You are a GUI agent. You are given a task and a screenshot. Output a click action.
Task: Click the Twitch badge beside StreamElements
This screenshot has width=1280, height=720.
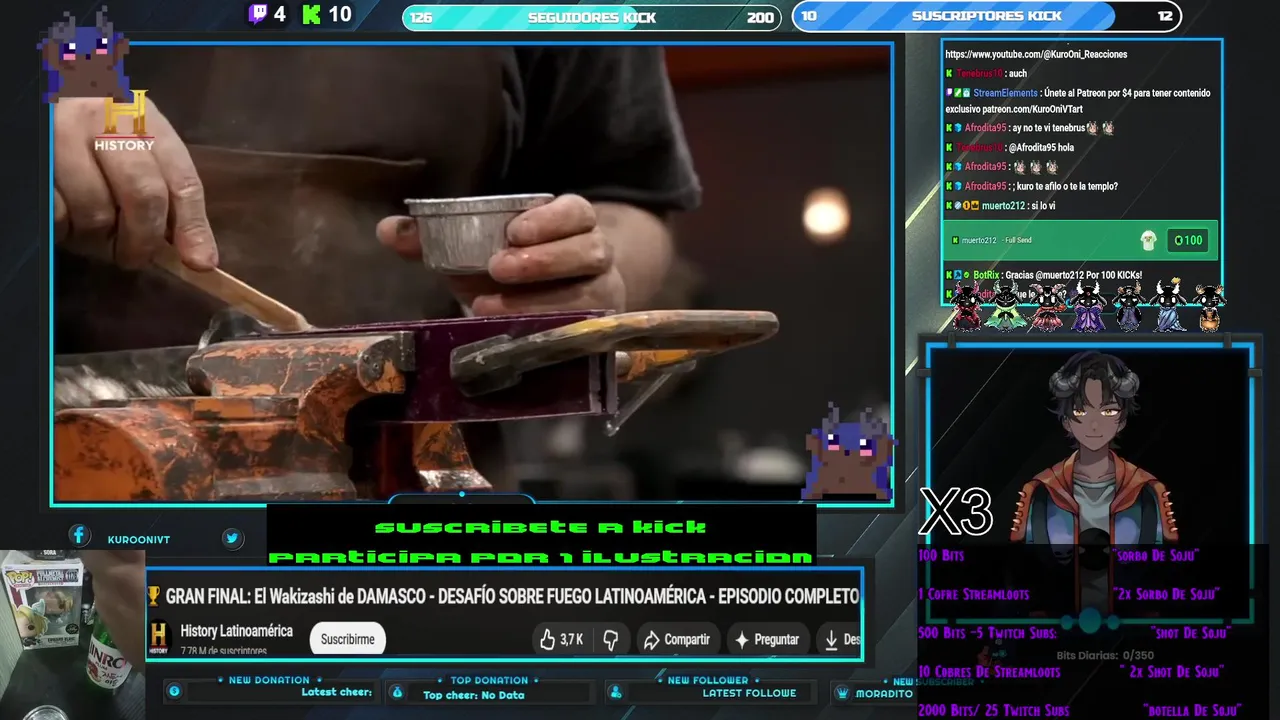(x=950, y=93)
